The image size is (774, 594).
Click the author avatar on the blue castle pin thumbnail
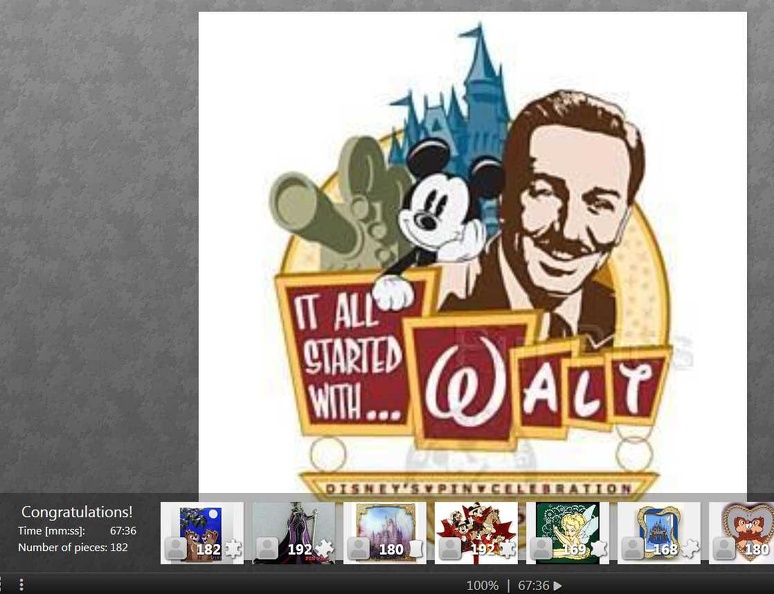632,549
